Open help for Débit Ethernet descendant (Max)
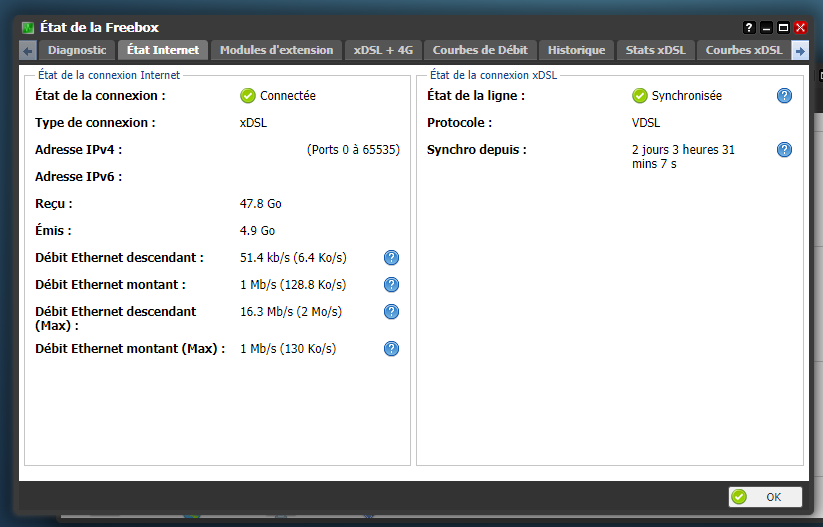 pos(391,312)
